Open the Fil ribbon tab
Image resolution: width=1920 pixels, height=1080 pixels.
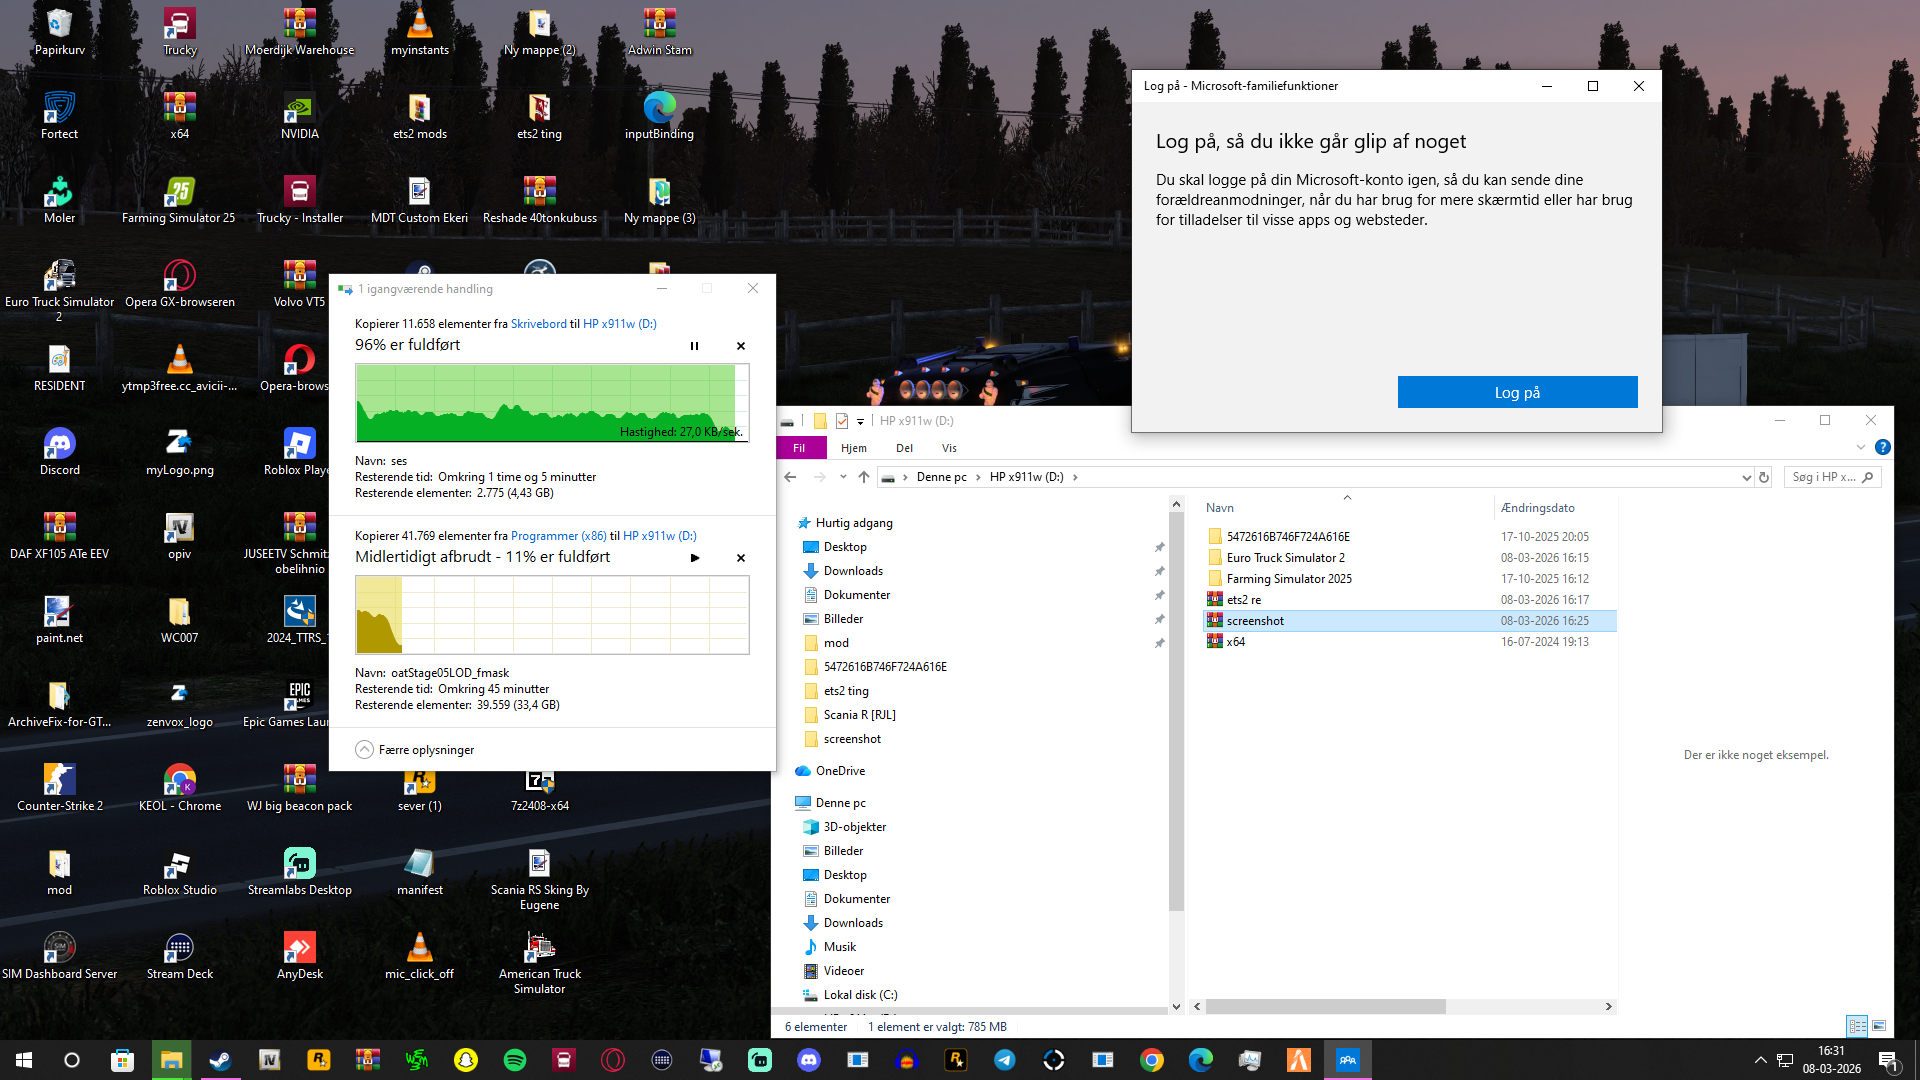point(799,448)
